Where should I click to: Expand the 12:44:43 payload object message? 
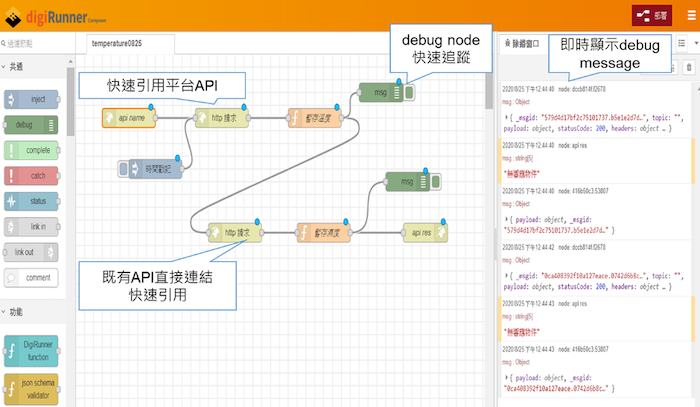[x=507, y=378]
